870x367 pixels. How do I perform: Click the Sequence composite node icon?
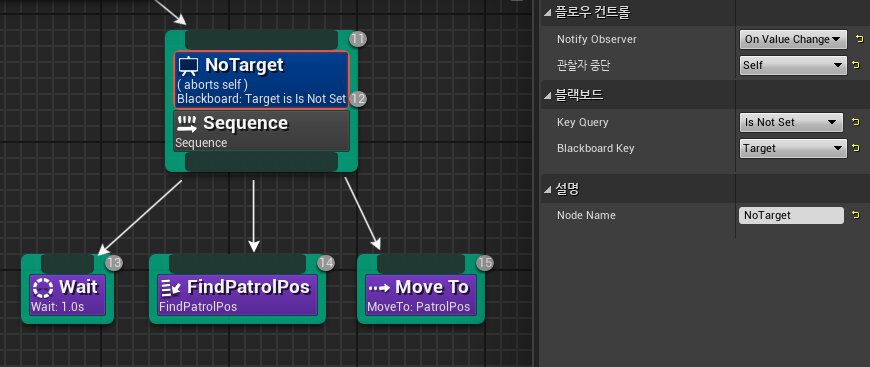(x=187, y=123)
